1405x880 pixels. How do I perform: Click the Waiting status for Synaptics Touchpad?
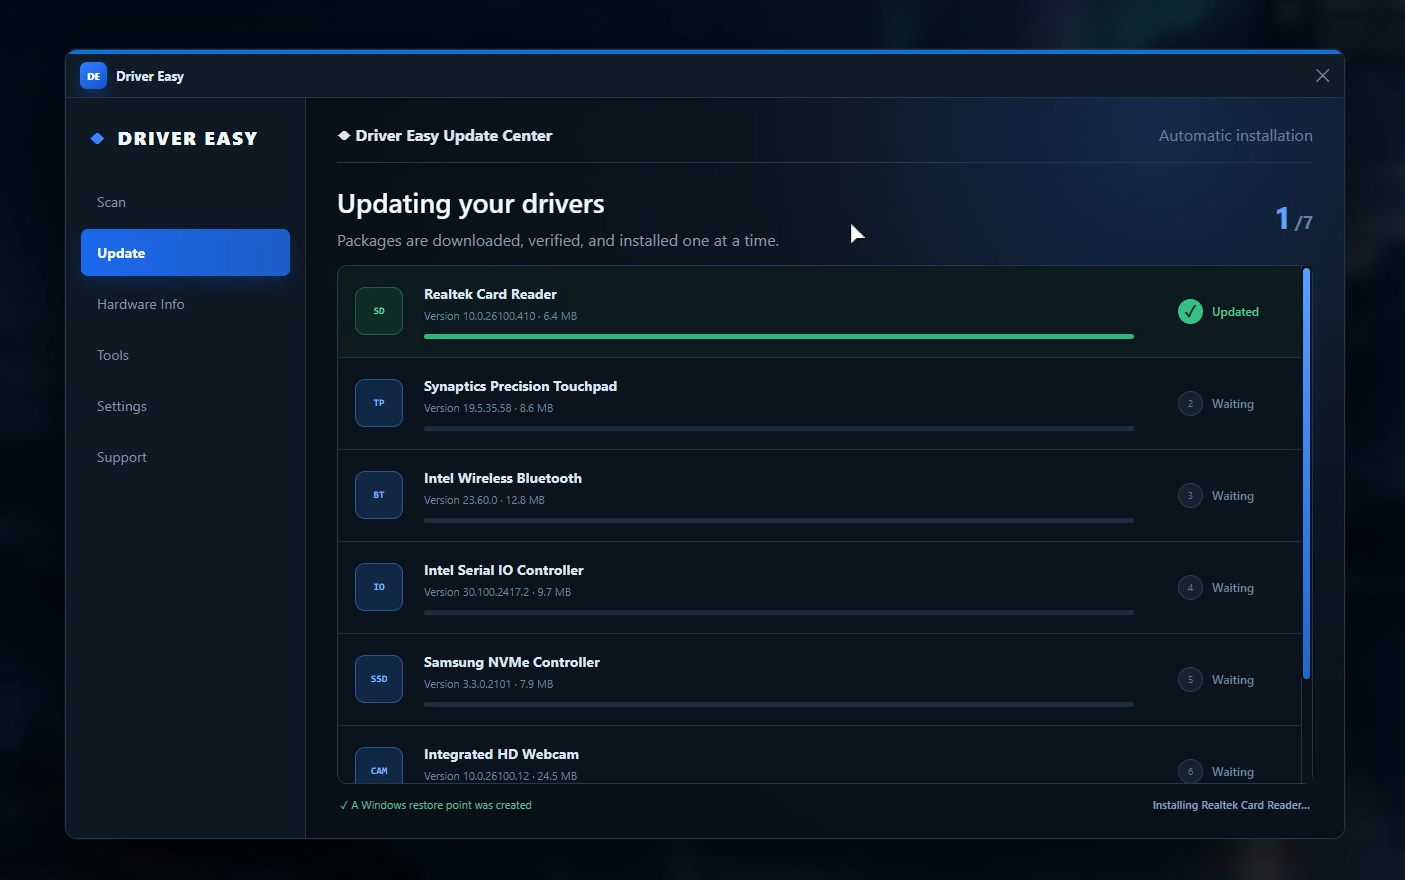1233,404
